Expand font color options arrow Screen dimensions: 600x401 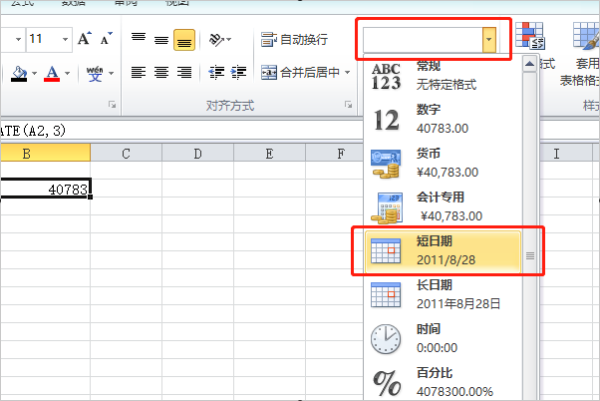pos(67,73)
